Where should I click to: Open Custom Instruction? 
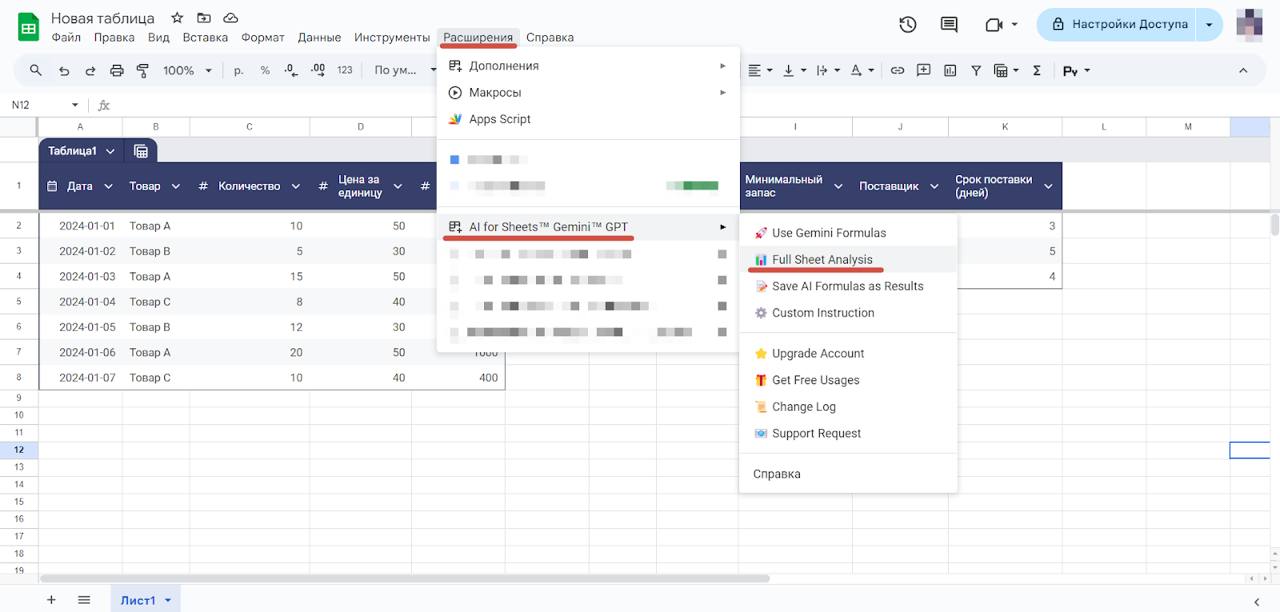(x=848, y=313)
